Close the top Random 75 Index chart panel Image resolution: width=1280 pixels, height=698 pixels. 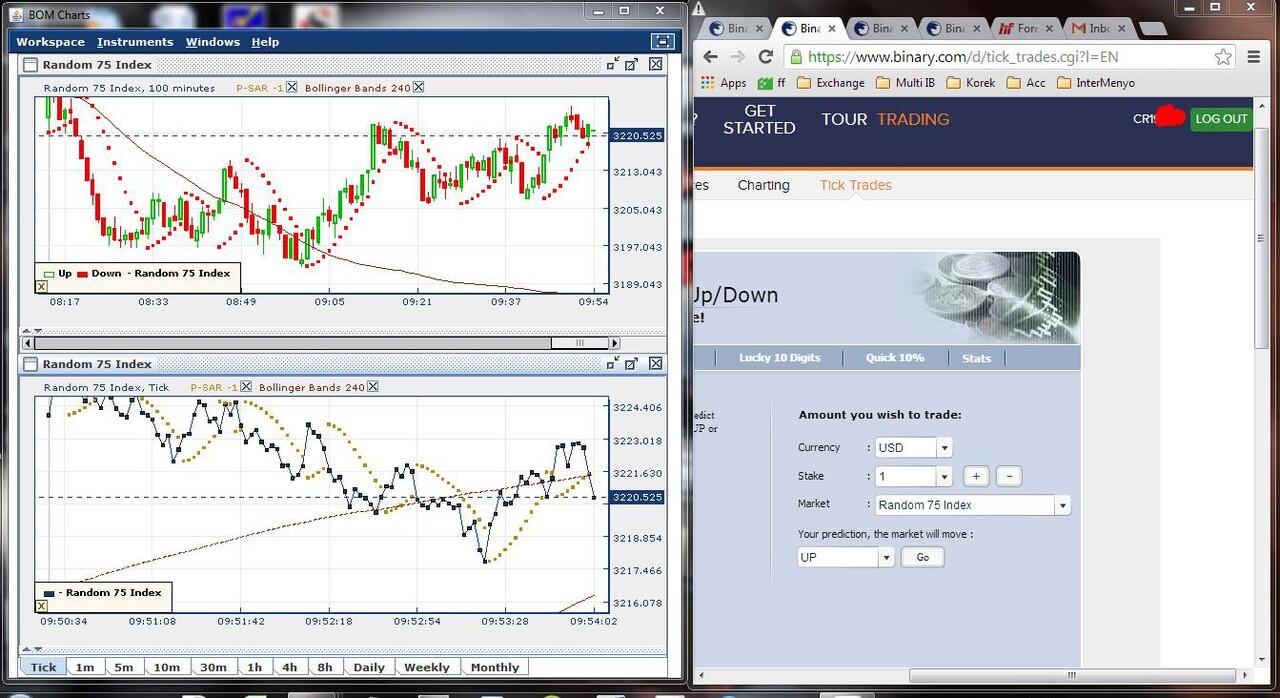coord(655,64)
